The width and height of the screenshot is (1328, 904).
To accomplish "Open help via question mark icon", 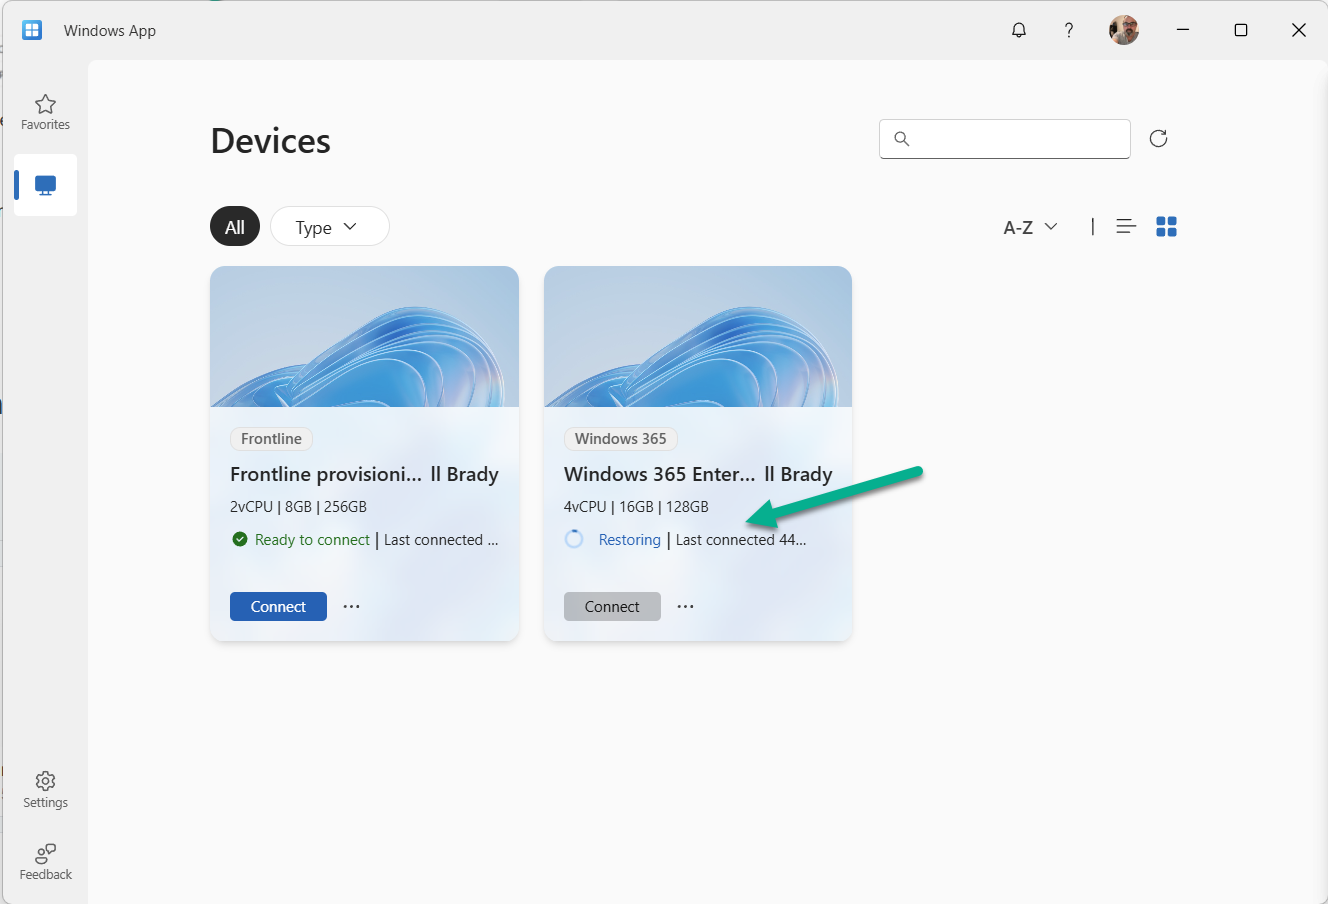I will pos(1069,30).
